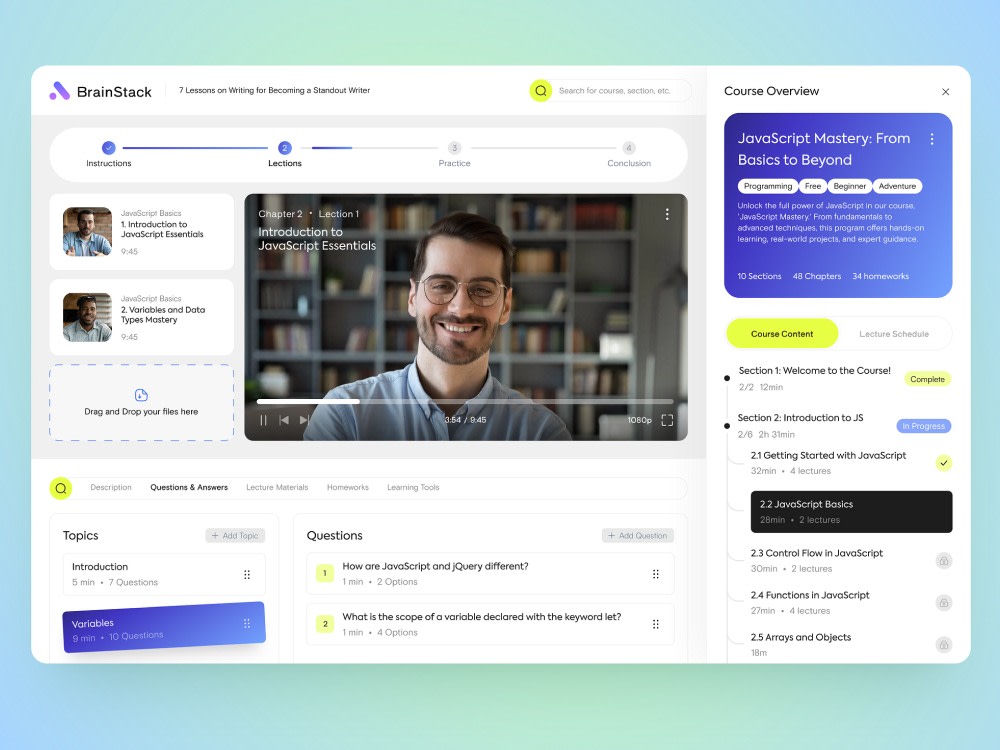Viewport: 1000px width, 750px height.
Task: Click checkmark for 2.1 Getting Started
Action: [x=944, y=463]
